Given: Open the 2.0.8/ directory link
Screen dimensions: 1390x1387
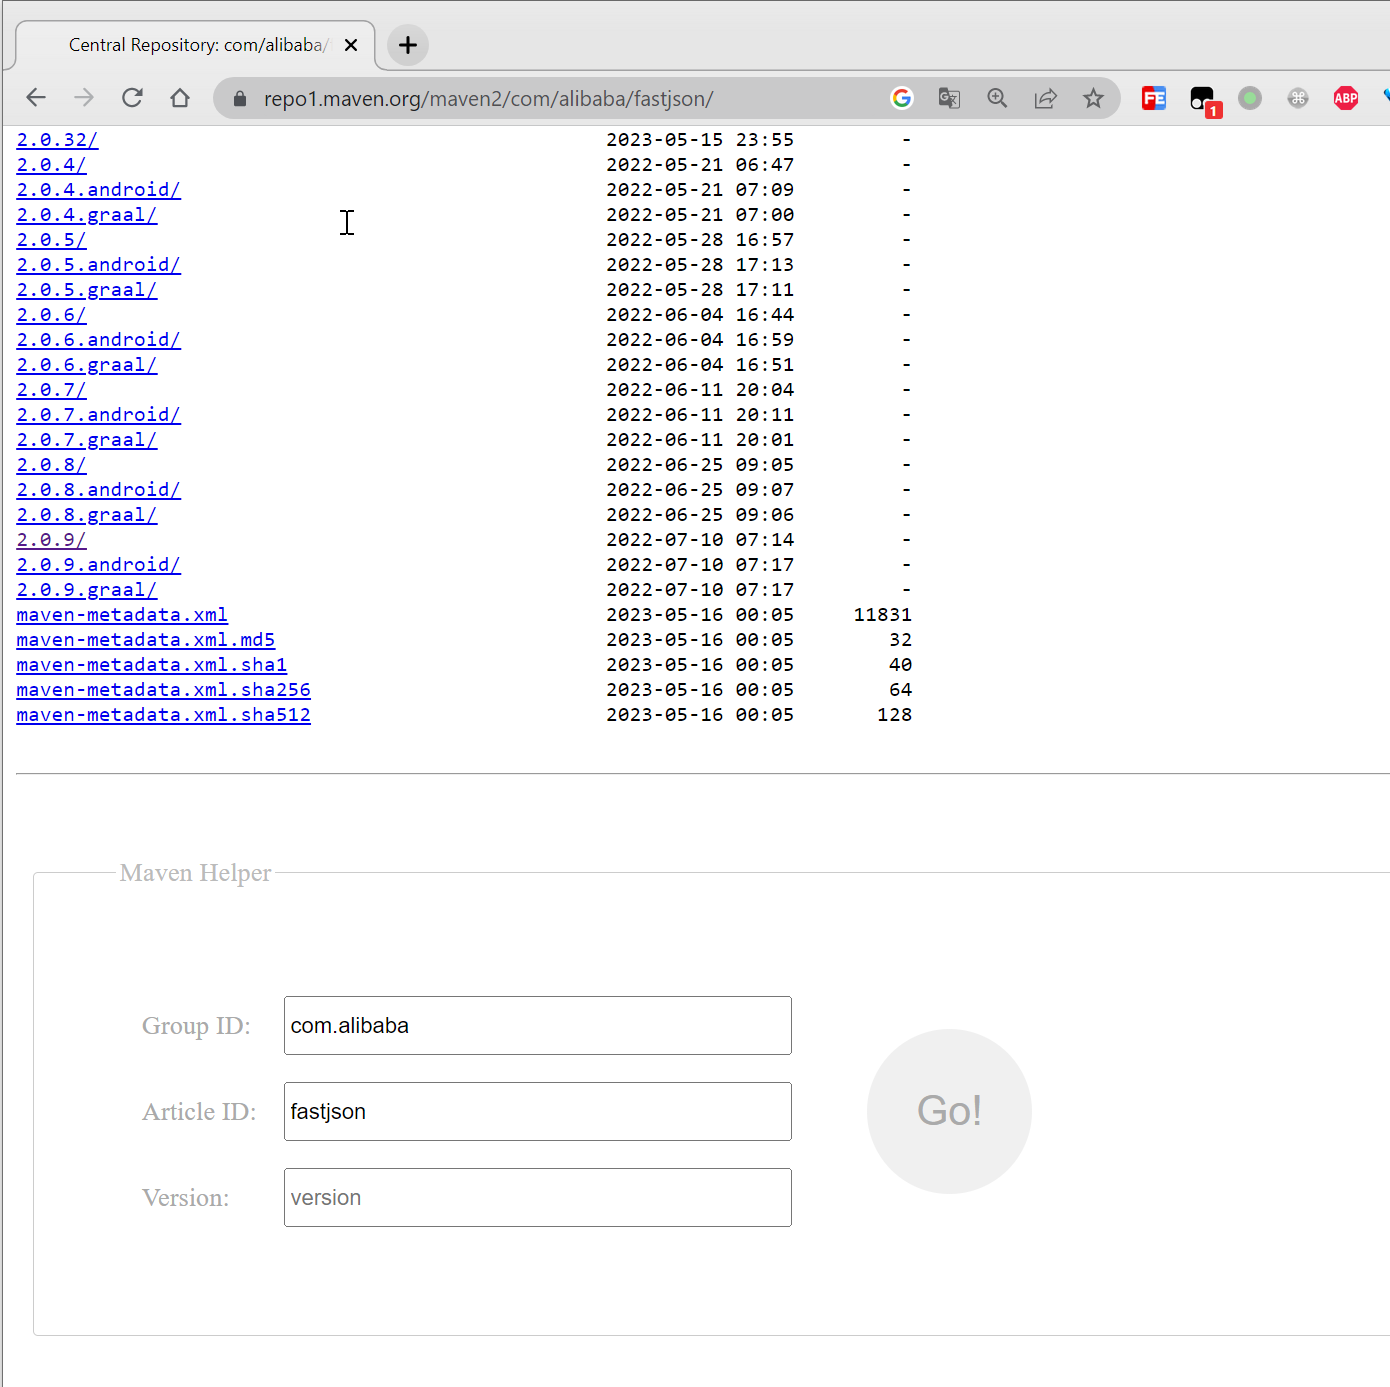Looking at the screenshot, I should (x=51, y=465).
